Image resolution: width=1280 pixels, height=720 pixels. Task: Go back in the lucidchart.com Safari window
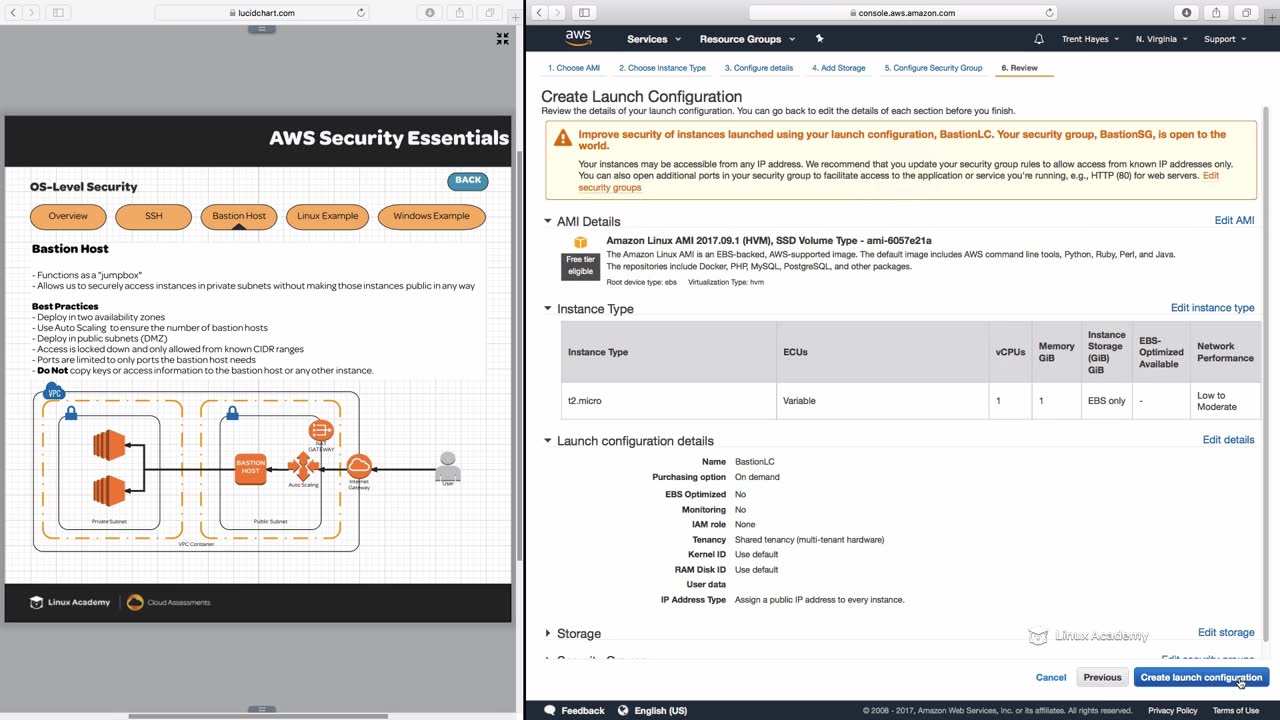coord(13,13)
